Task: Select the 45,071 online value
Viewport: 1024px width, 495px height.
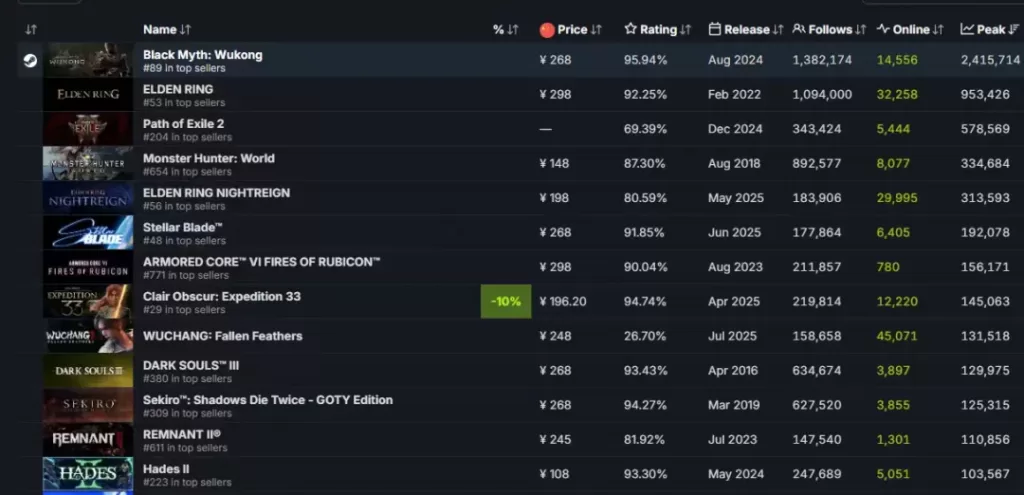Action: (x=897, y=336)
